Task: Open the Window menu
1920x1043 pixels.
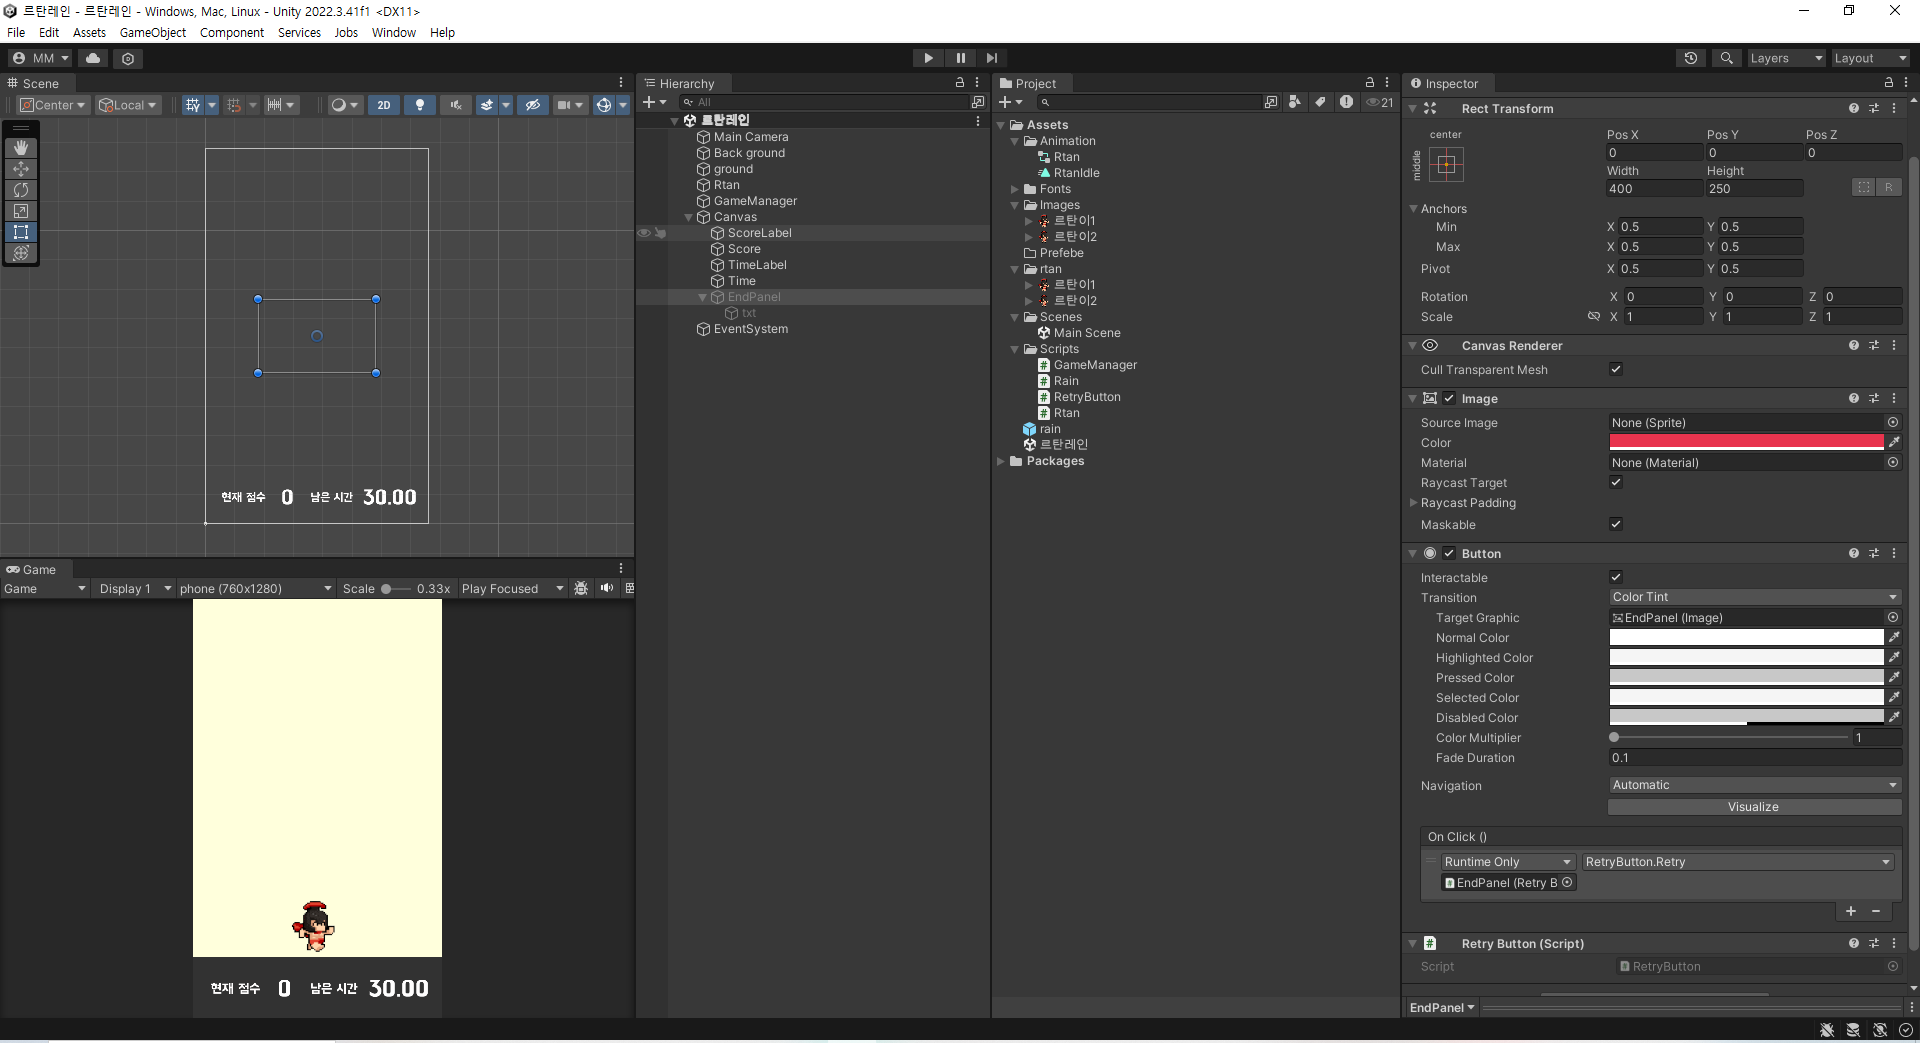Action: 394,32
